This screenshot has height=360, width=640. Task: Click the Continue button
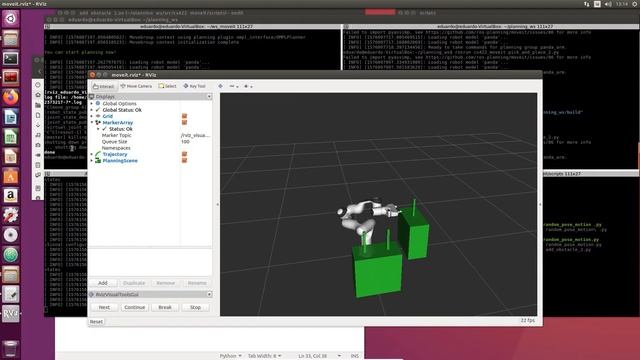135,307
